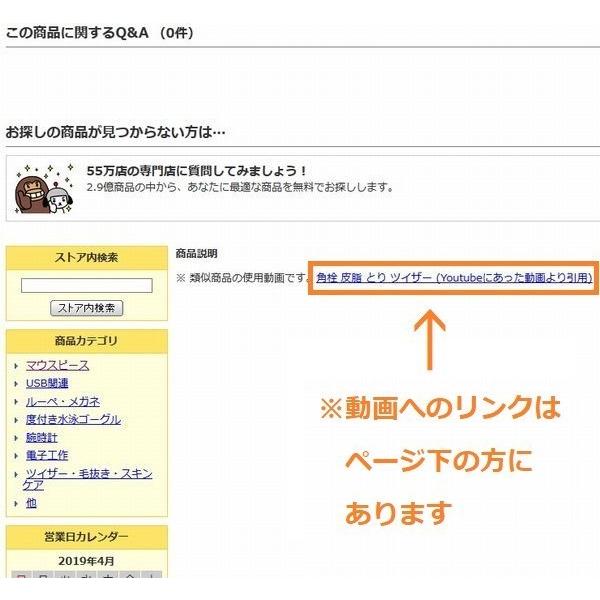Screen dimensions: 600x600
Task: Select the 度付き水泳ゴーグル category
Action: [x=73, y=420]
